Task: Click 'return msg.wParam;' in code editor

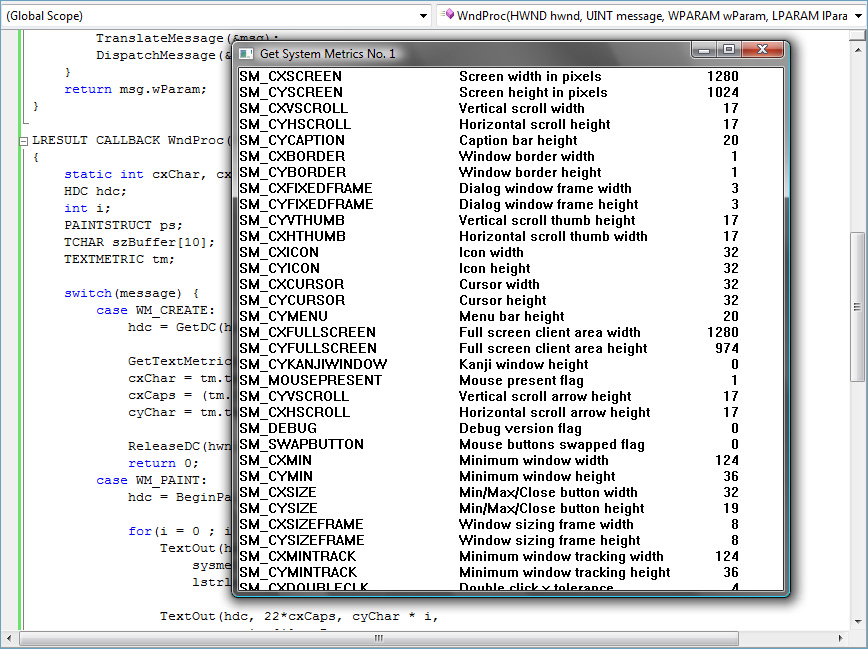Action: pos(135,89)
